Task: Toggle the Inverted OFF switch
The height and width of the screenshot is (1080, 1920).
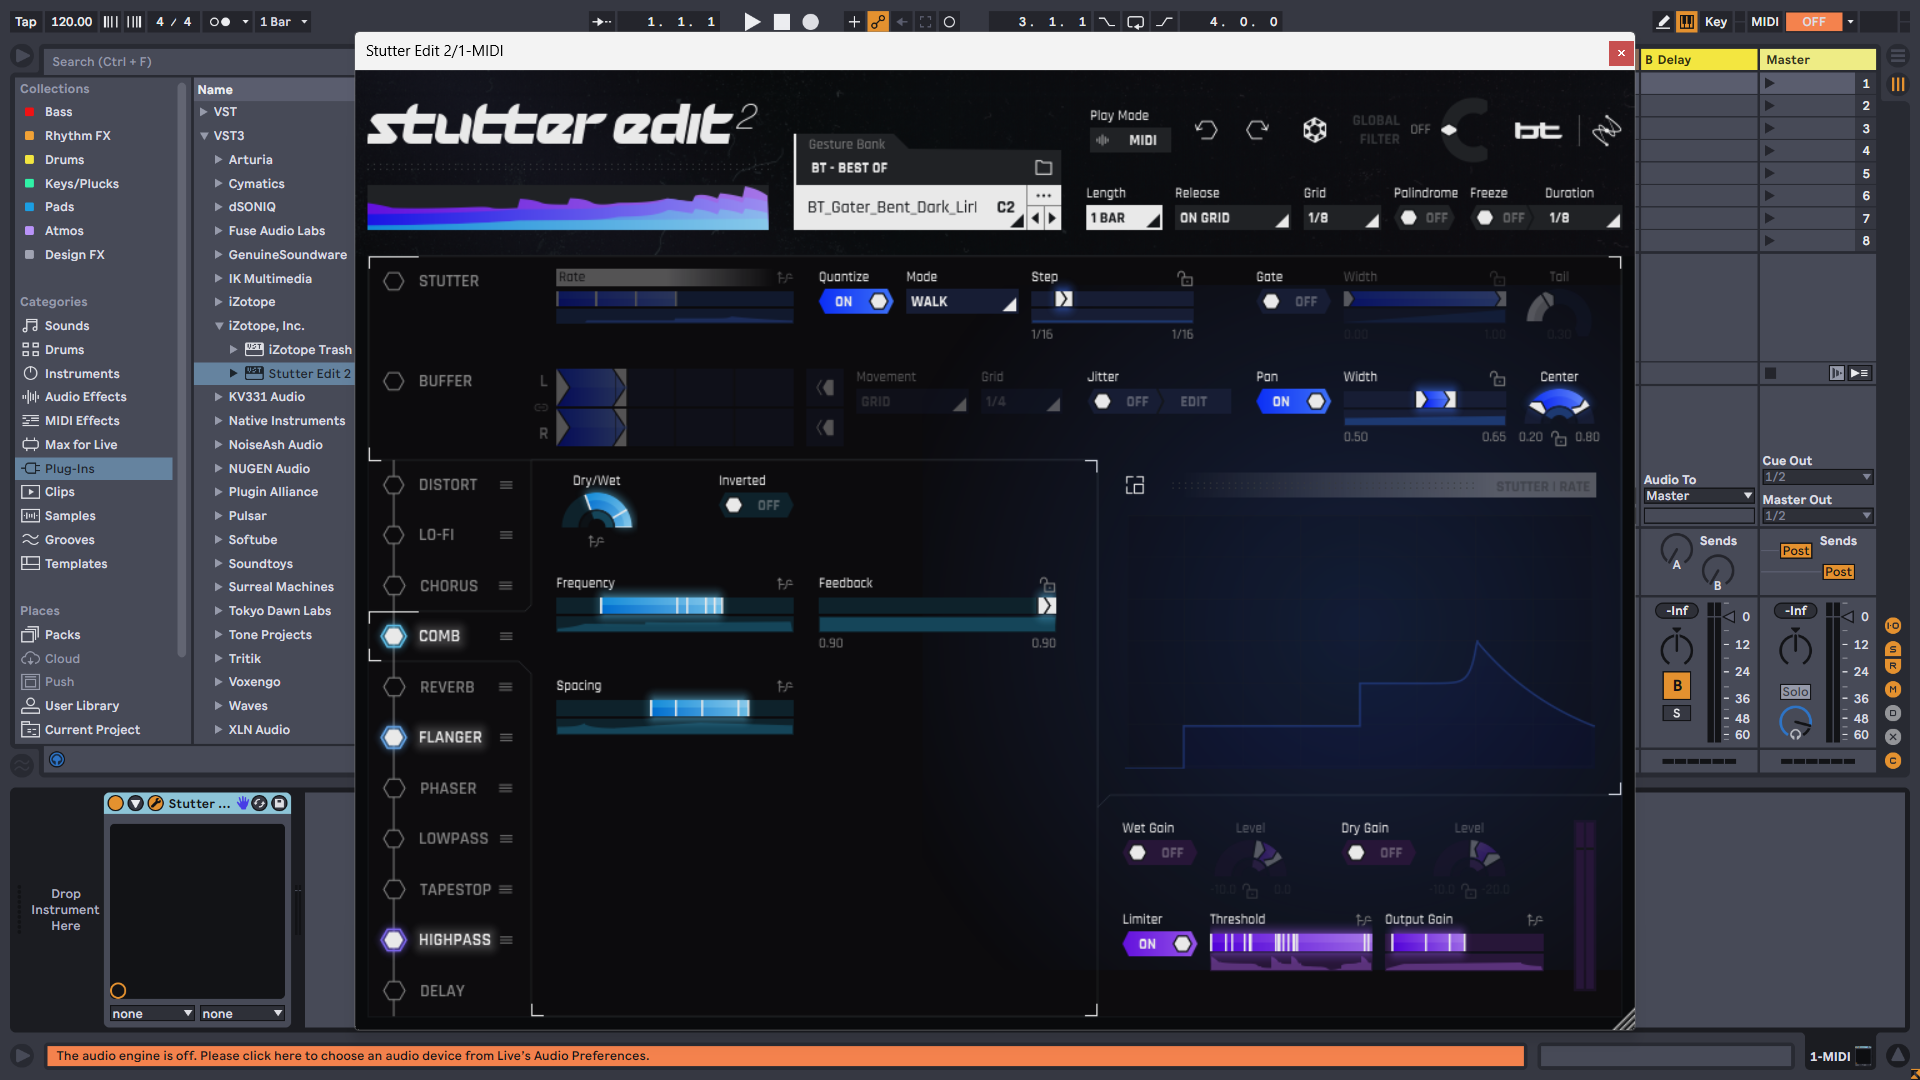Action: (756, 505)
